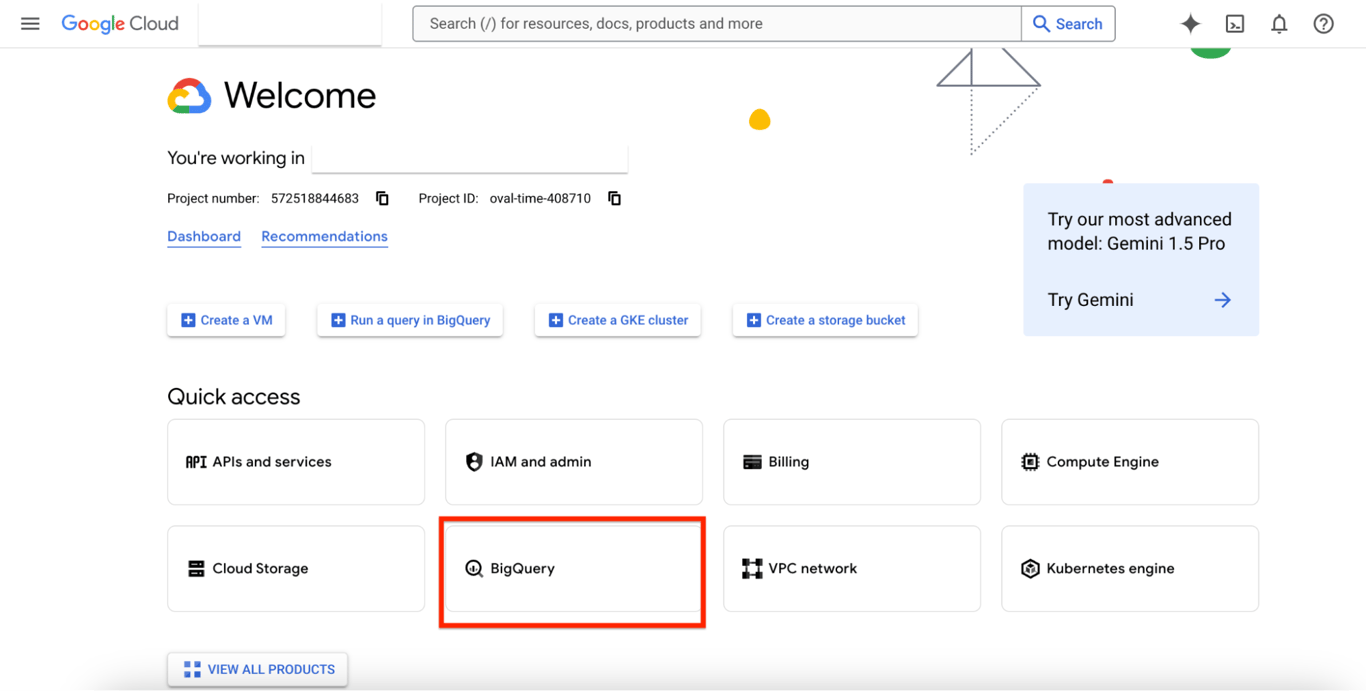Image resolution: width=1366 pixels, height=691 pixels.
Task: Copy the project ID
Action: point(614,198)
